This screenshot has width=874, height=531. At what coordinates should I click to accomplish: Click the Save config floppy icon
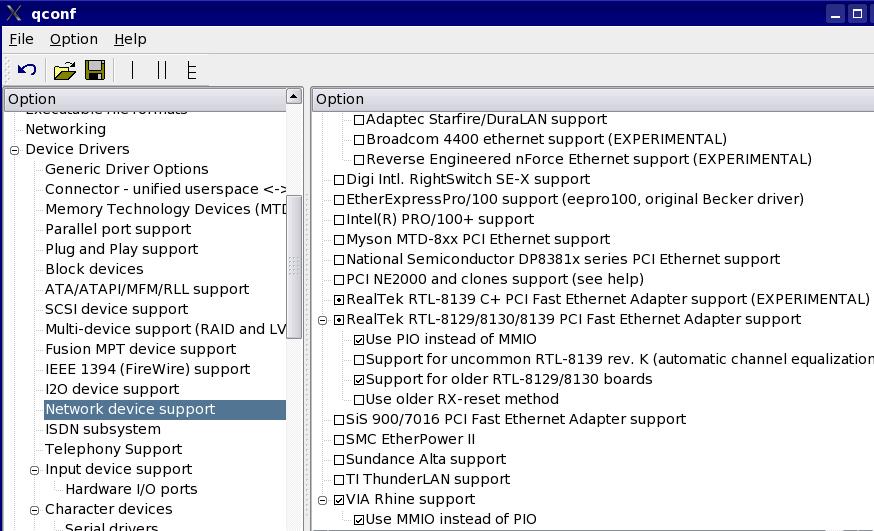[95, 70]
